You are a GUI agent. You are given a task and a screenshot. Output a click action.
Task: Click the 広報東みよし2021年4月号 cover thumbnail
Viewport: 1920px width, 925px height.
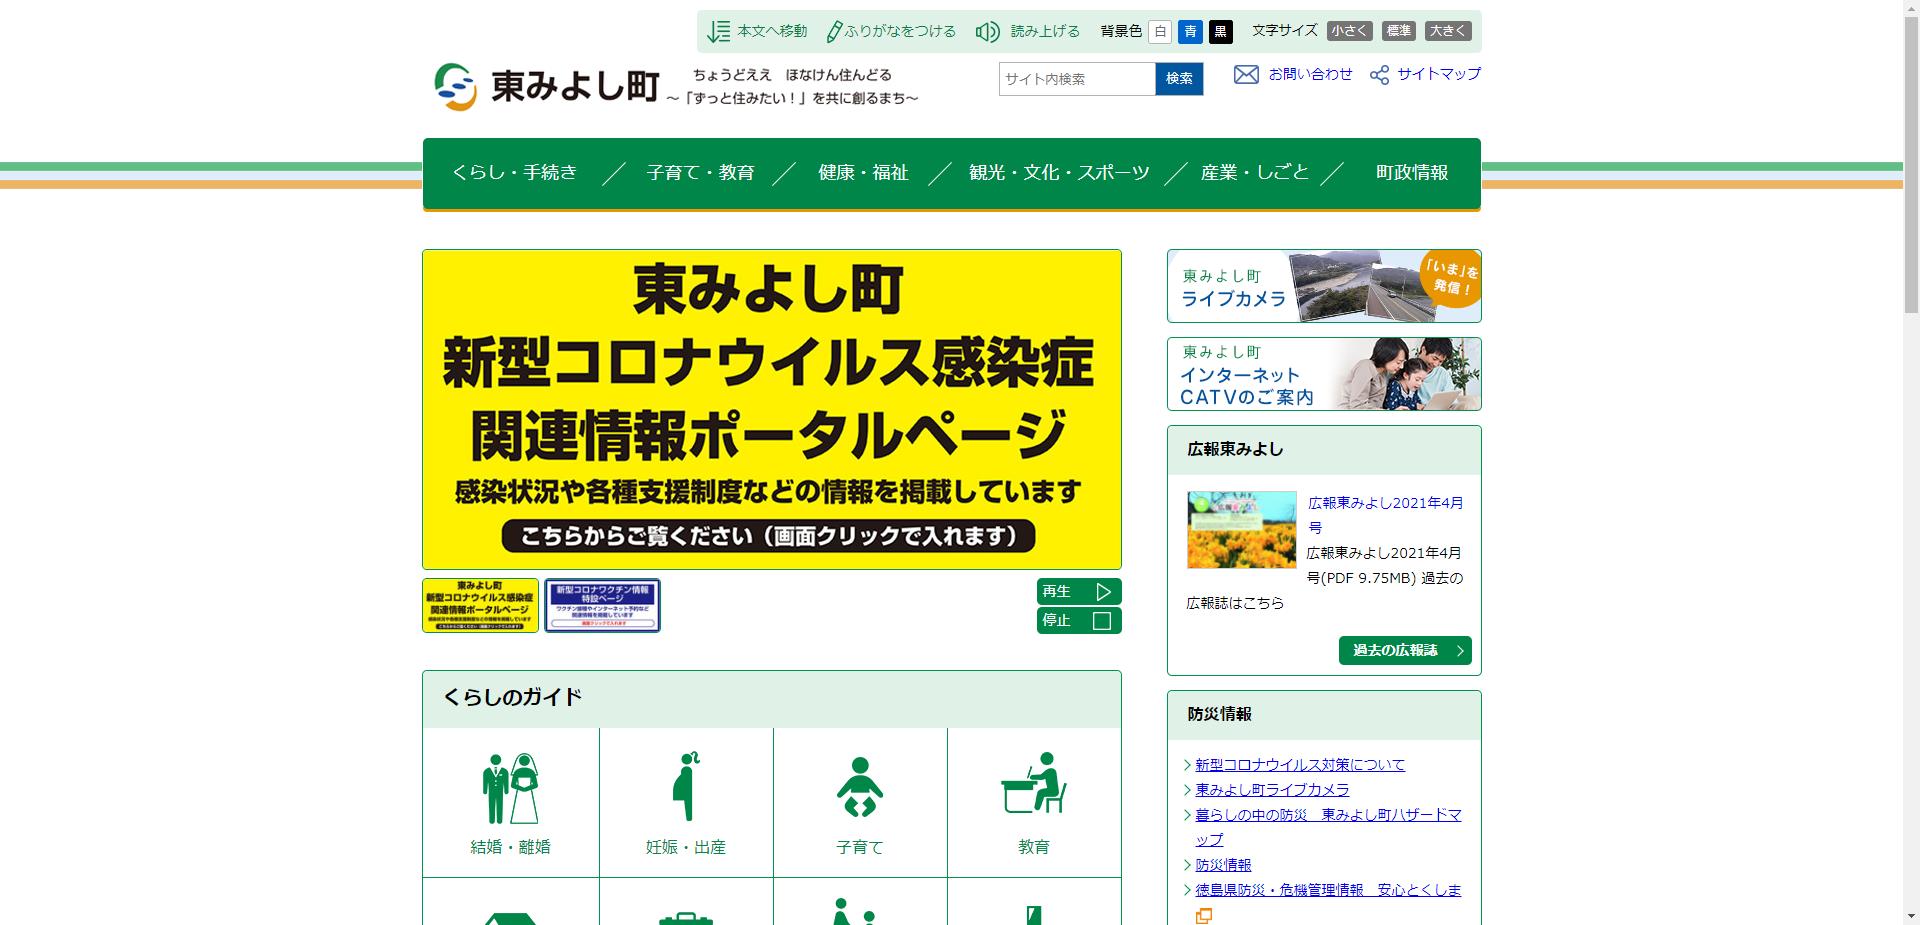coord(1241,530)
